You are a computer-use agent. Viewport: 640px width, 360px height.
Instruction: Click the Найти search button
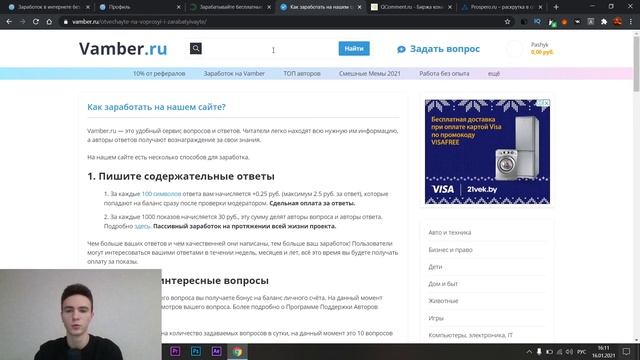(x=354, y=48)
